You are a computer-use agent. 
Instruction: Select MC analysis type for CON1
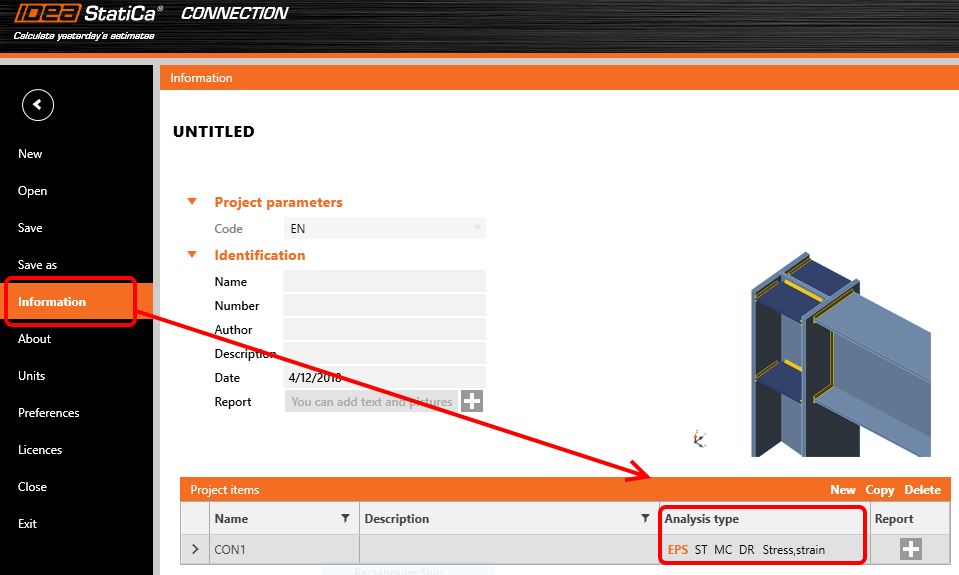723,549
